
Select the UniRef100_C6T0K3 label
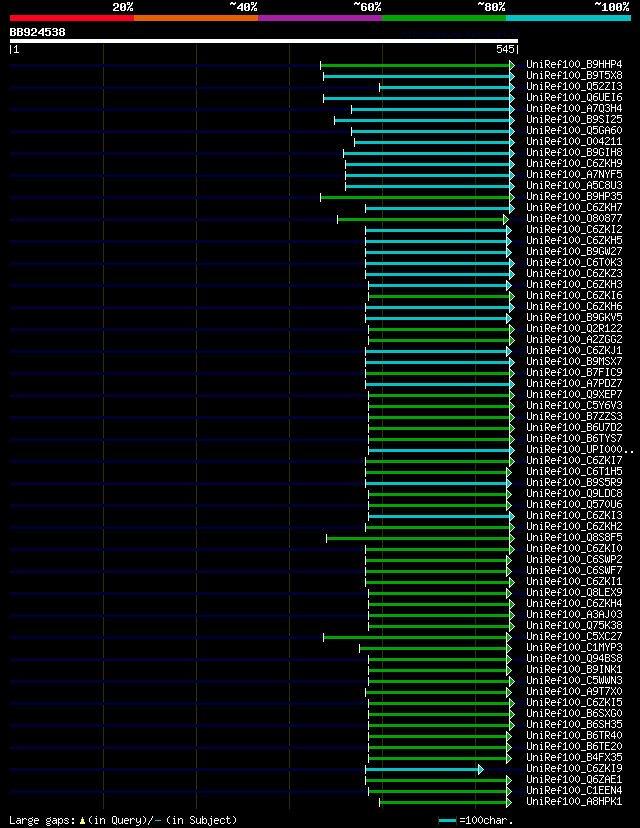[574, 262]
